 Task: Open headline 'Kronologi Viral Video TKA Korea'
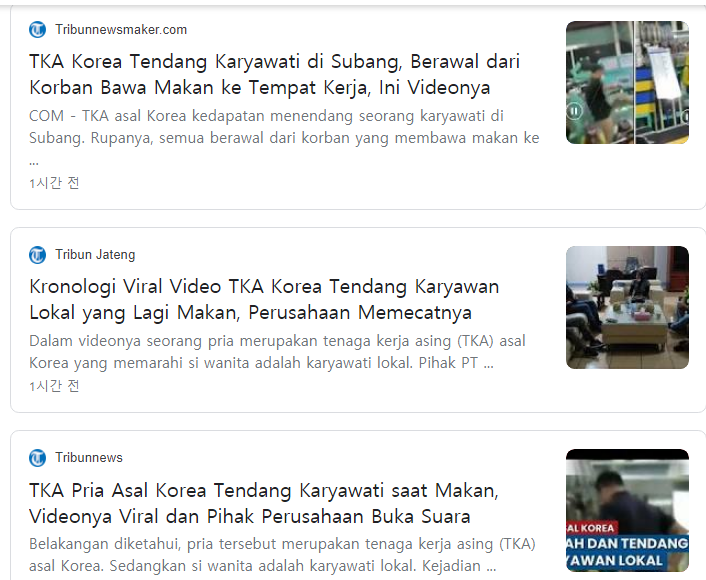click(x=264, y=299)
